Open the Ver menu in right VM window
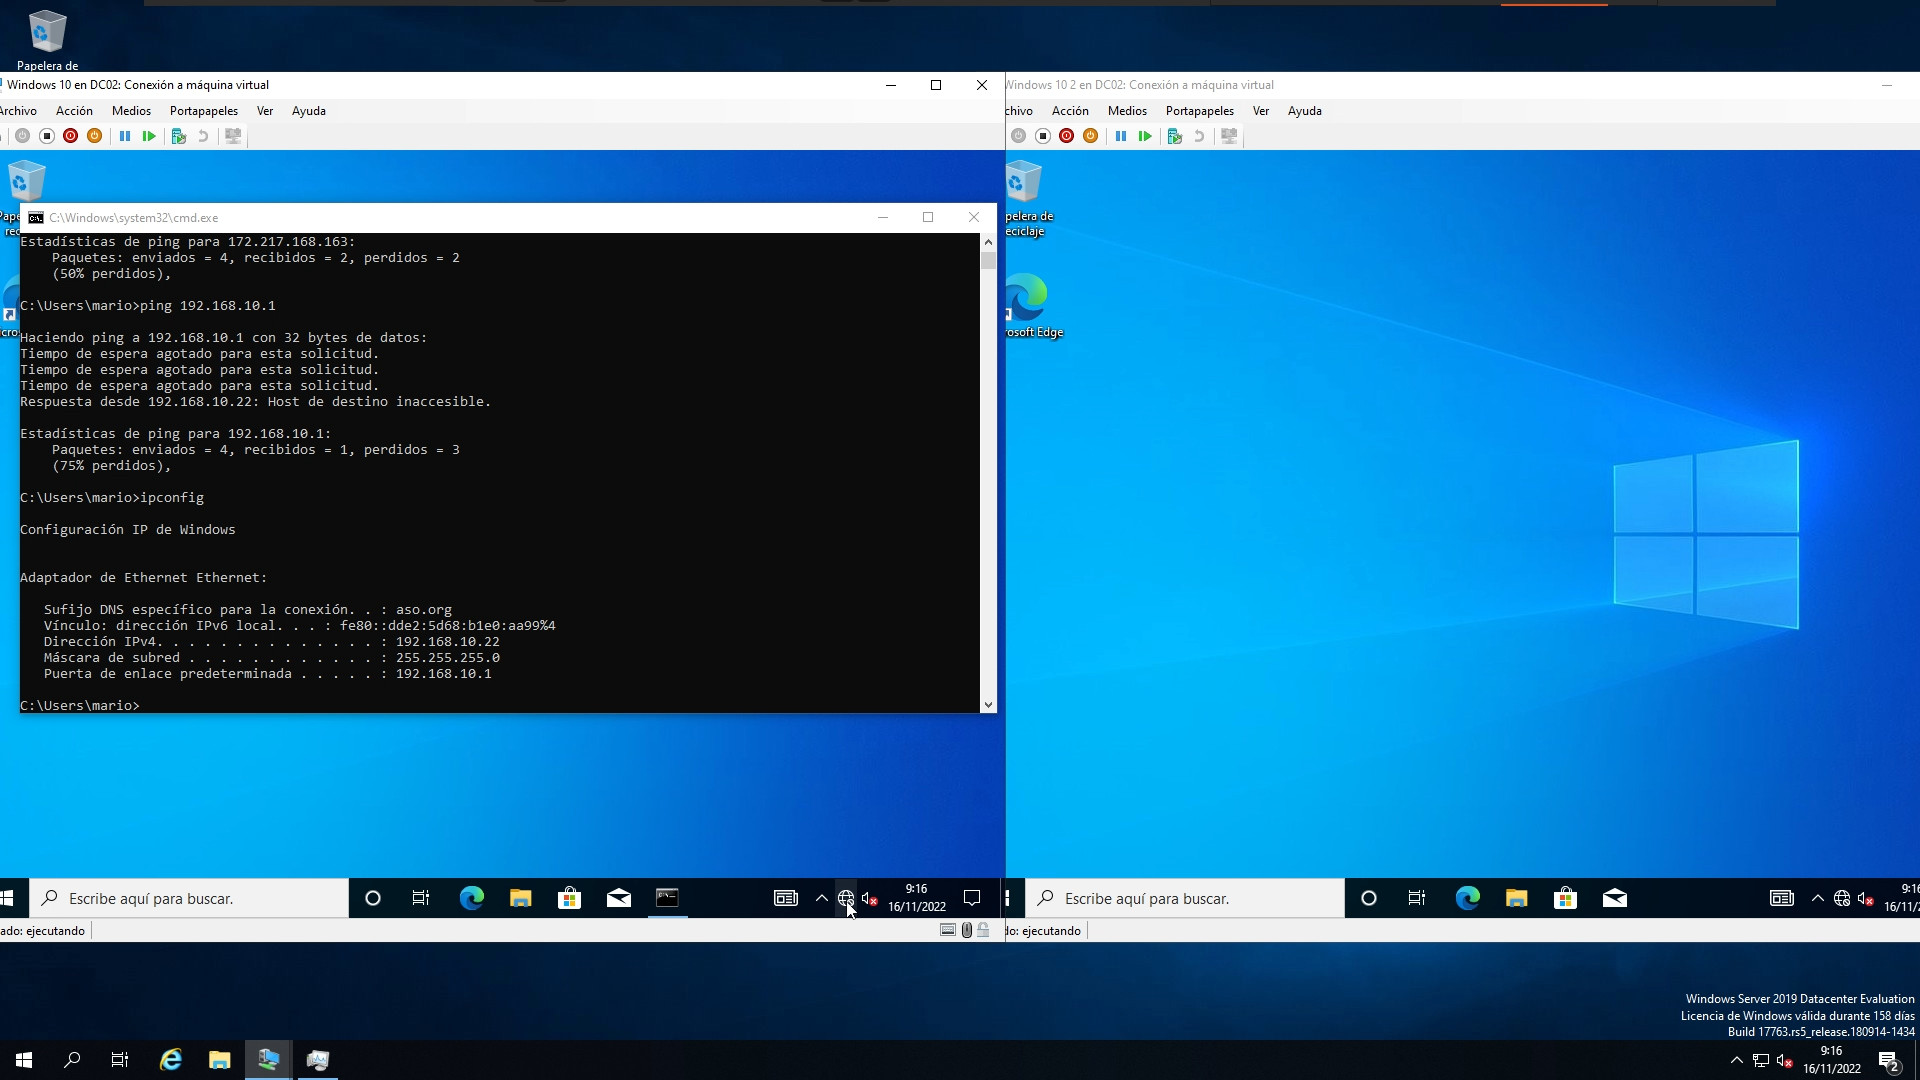Screen dimensions: 1920x1080 click(x=1261, y=111)
